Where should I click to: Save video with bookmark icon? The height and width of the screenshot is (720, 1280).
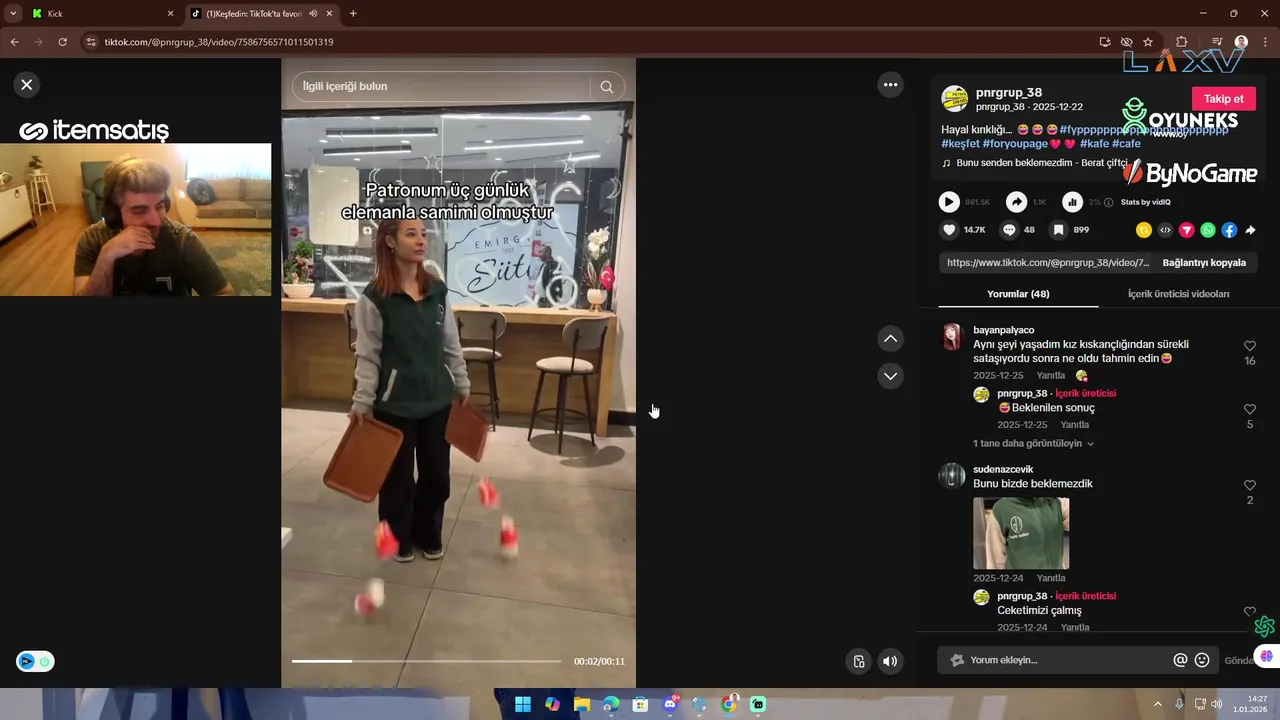point(1058,230)
